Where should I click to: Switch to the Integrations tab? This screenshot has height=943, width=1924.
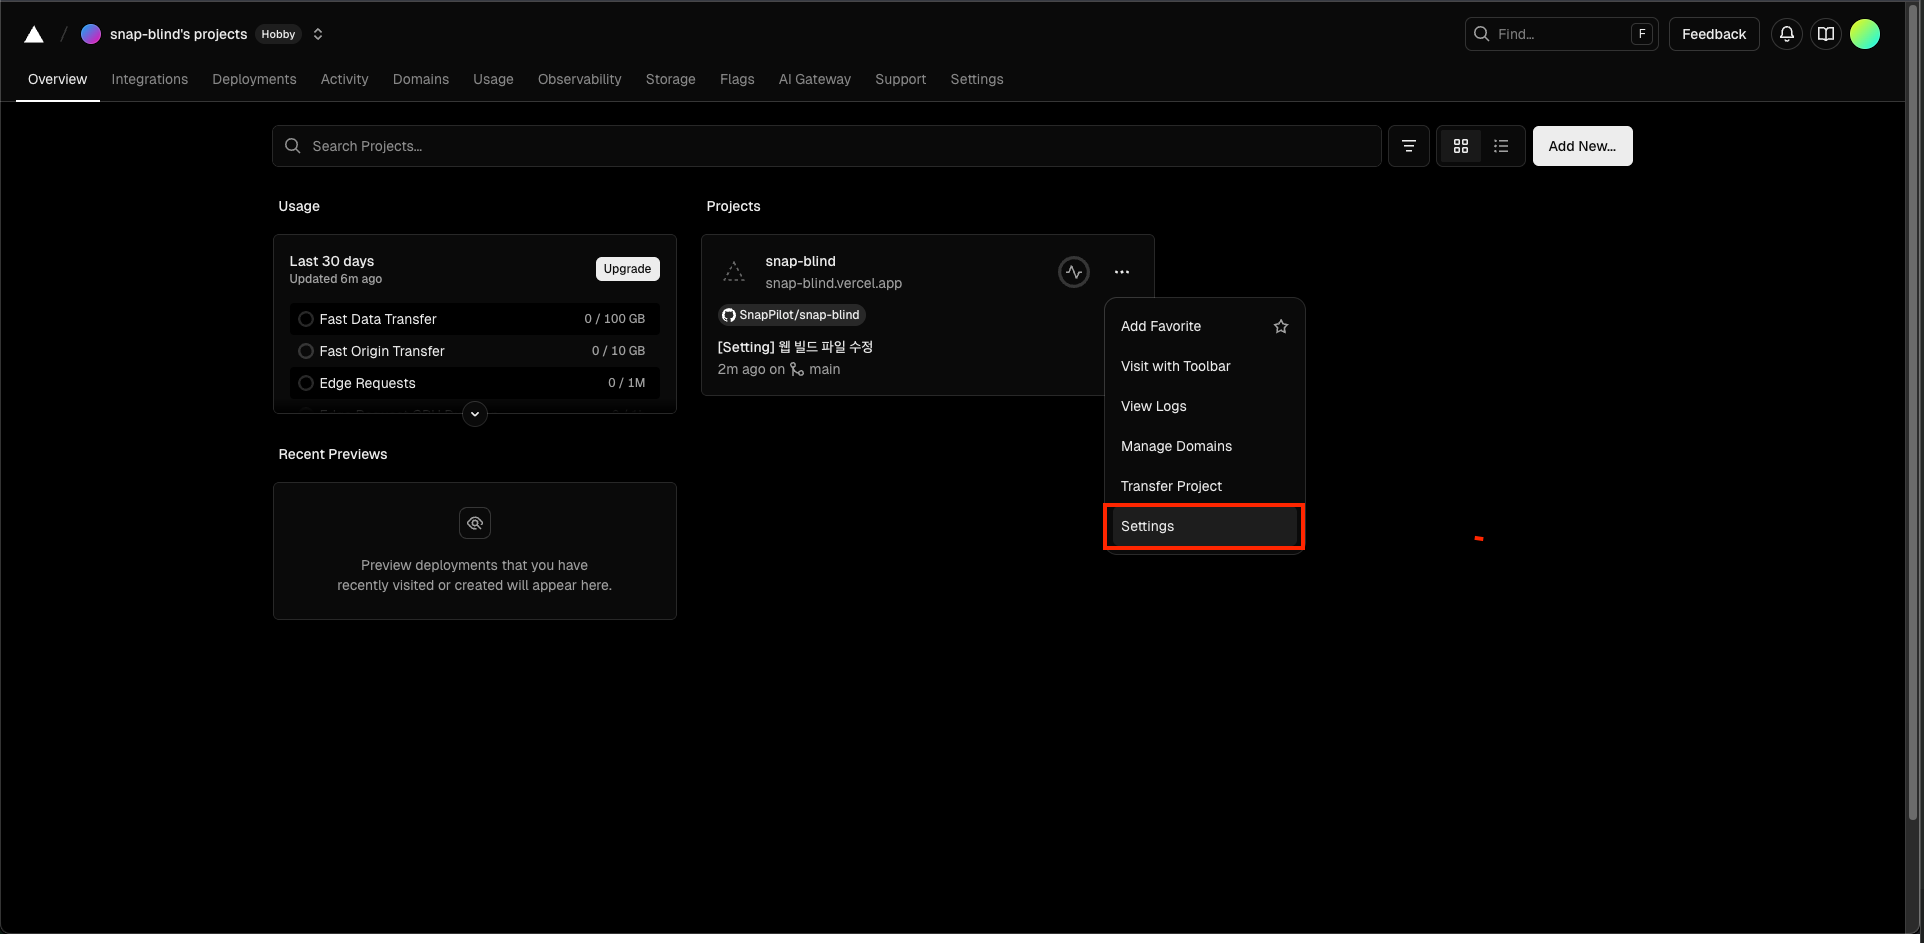click(x=150, y=79)
